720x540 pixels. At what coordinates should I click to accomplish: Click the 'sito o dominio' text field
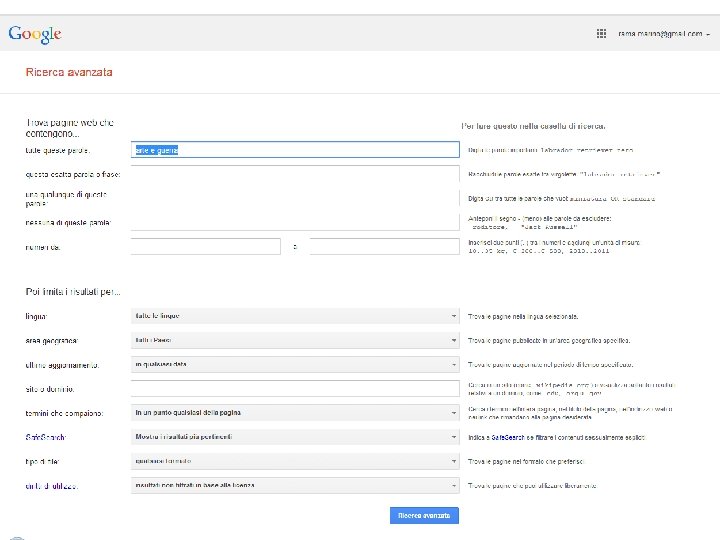coord(295,388)
